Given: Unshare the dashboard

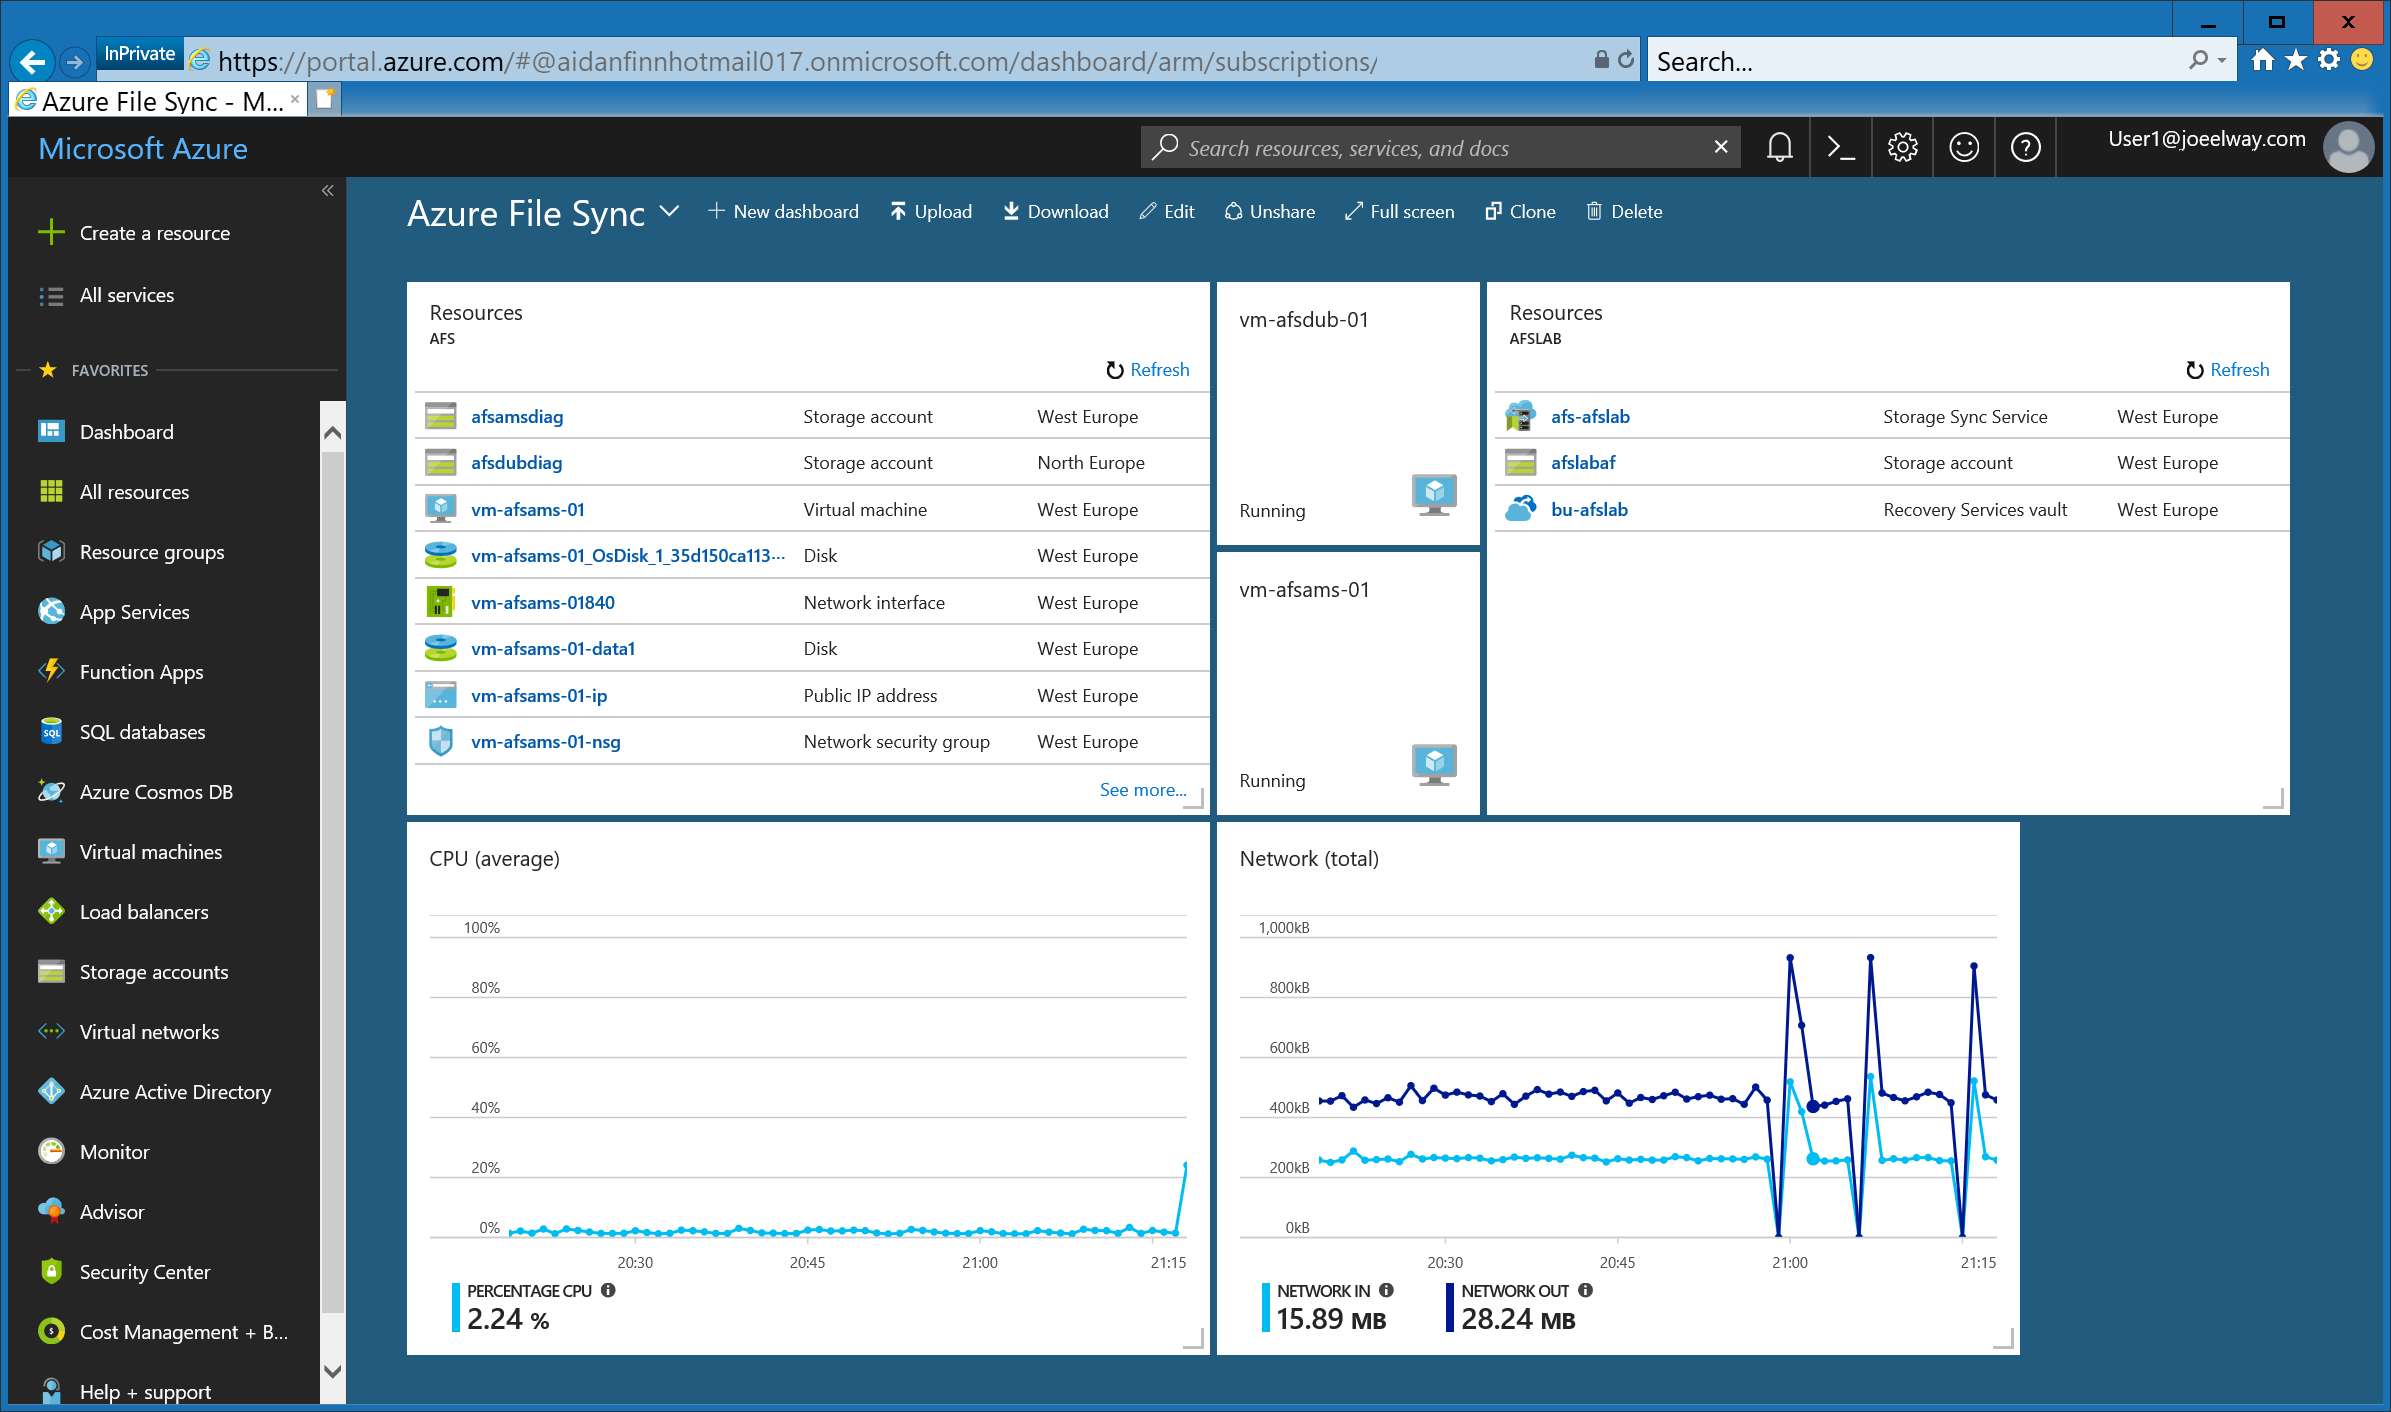Looking at the screenshot, I should point(1270,212).
